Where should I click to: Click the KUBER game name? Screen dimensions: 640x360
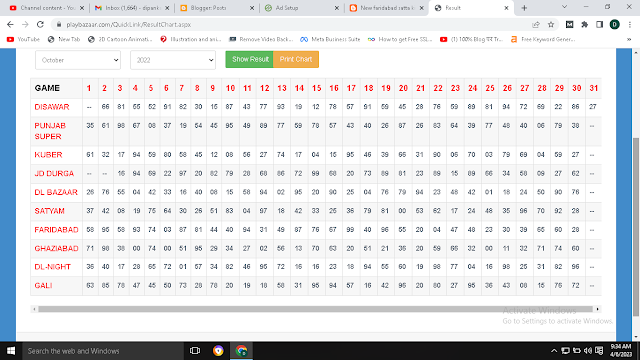coord(48,155)
